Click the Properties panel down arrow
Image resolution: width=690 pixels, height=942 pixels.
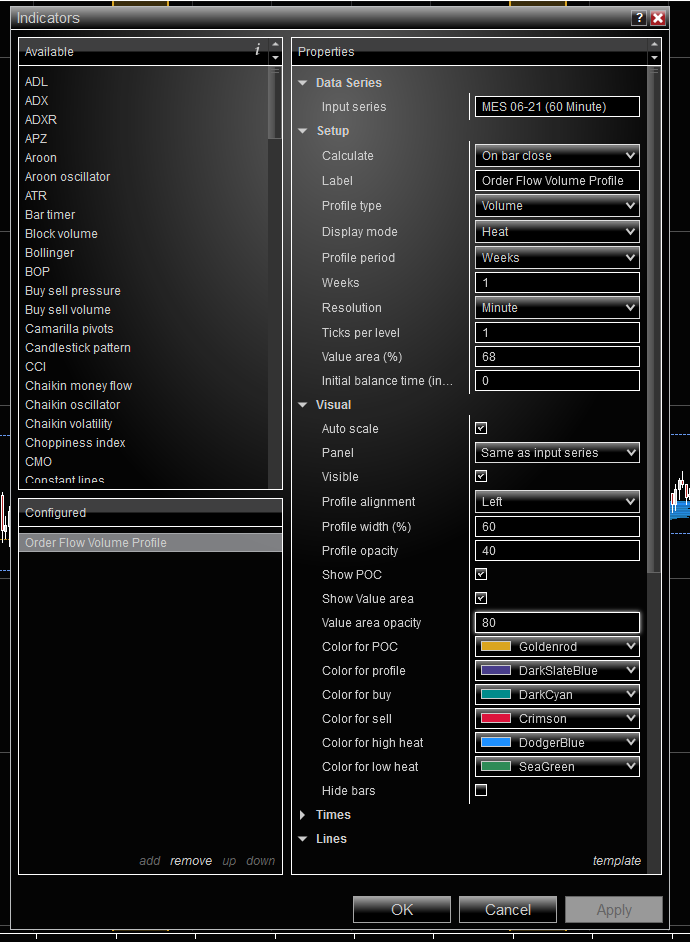point(654,58)
